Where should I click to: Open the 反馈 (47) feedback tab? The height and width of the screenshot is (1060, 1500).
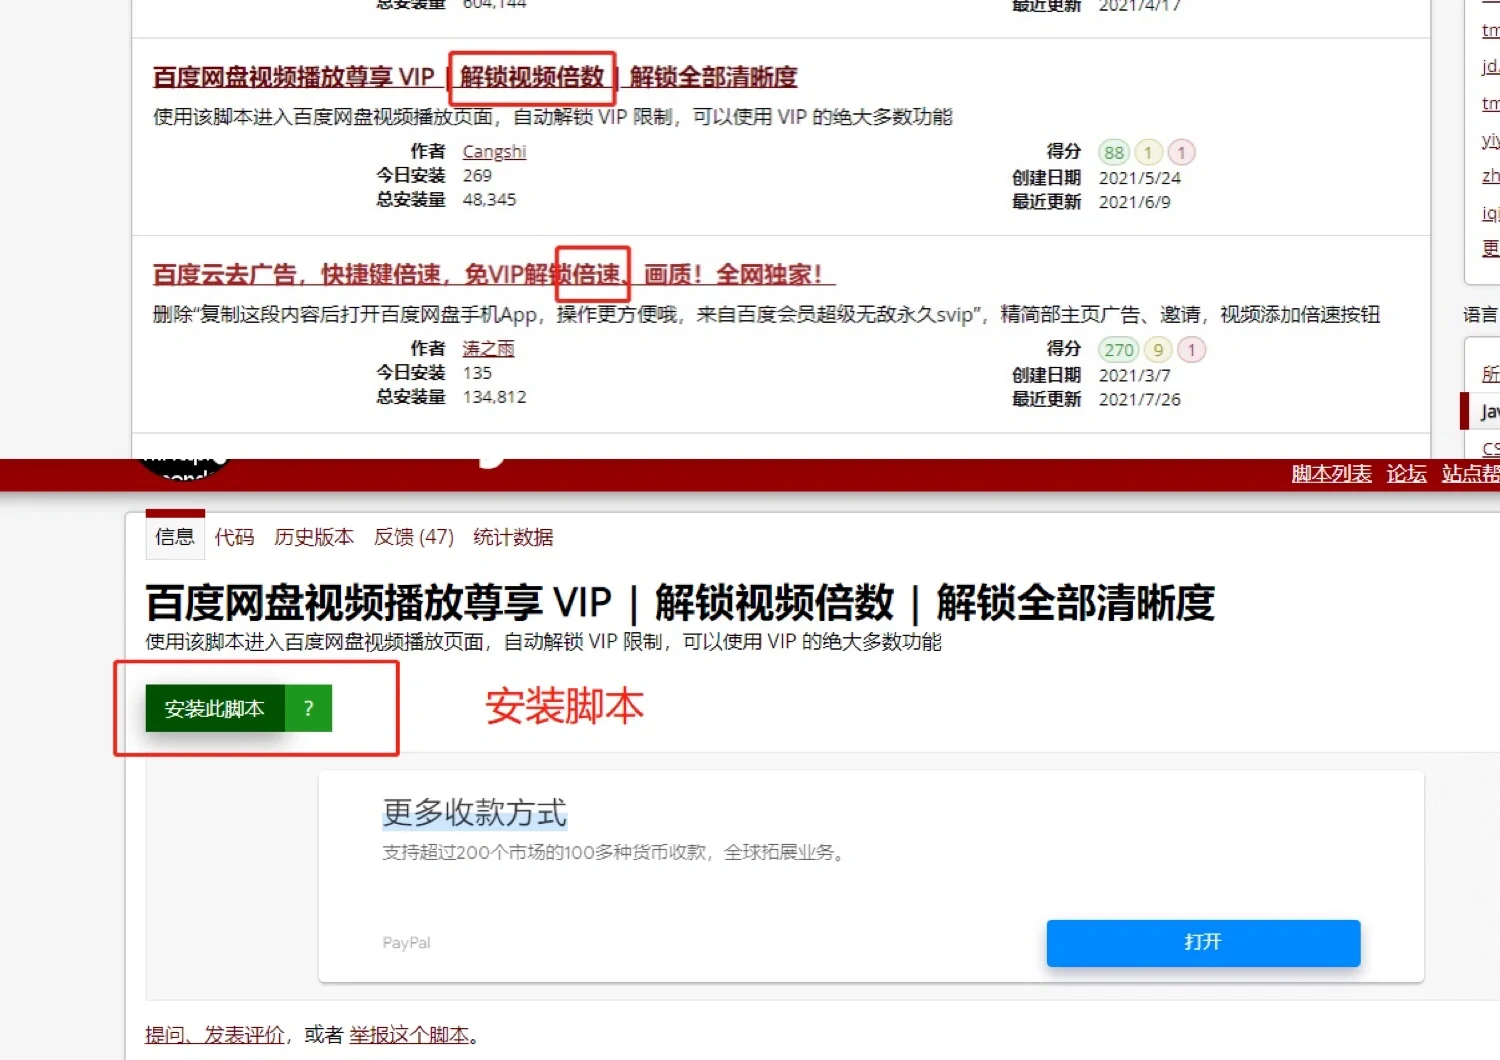413,537
